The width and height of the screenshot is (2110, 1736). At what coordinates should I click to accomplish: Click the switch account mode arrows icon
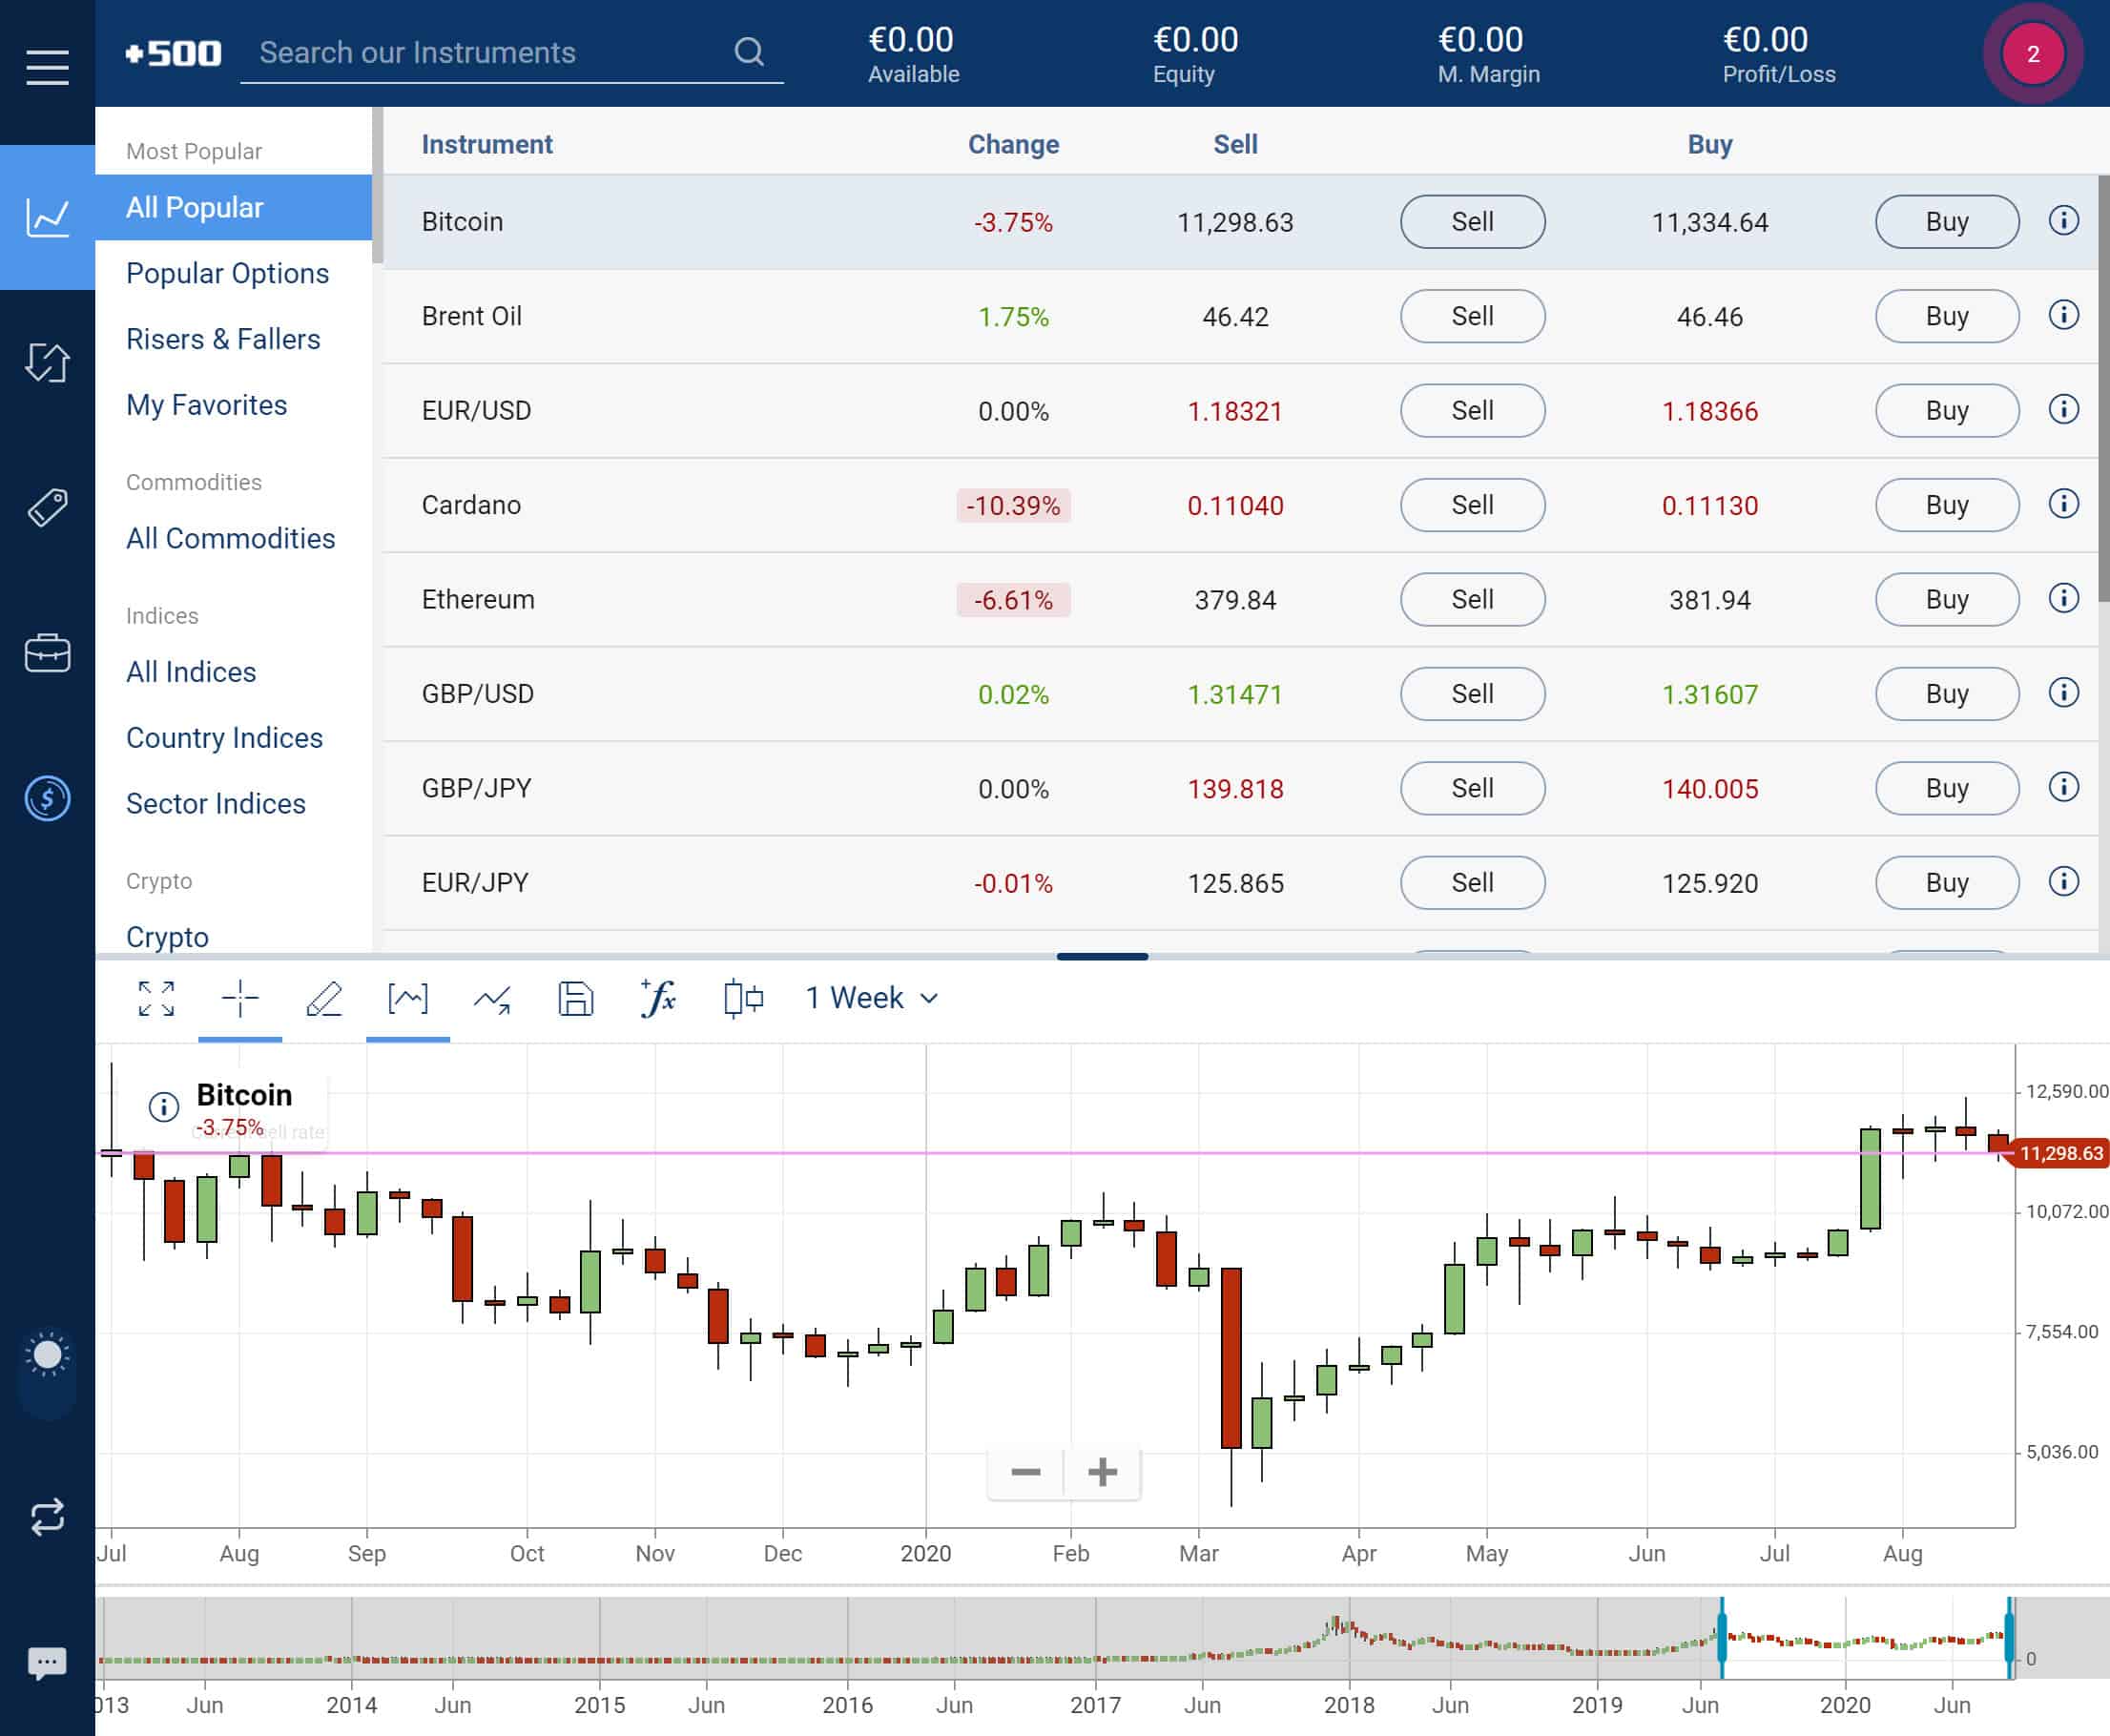[47, 1517]
